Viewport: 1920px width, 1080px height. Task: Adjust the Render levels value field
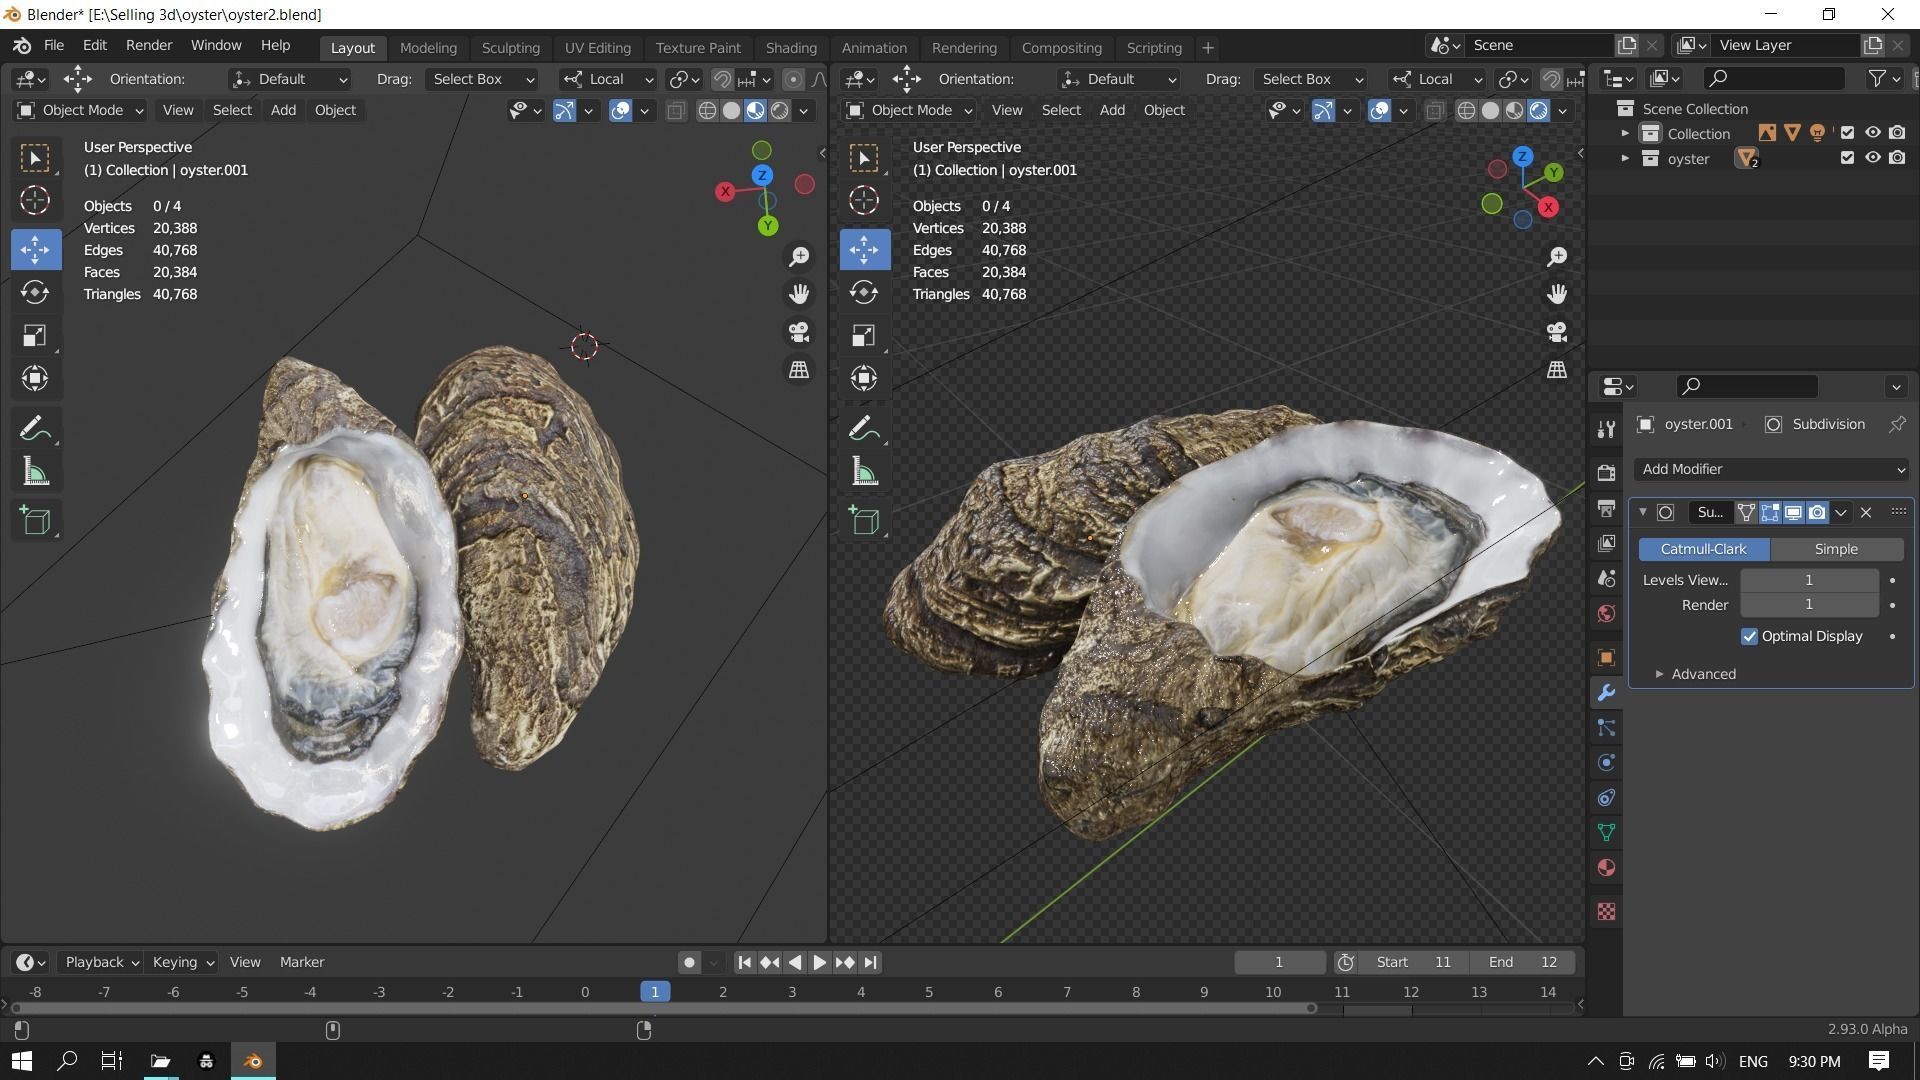(x=1808, y=605)
